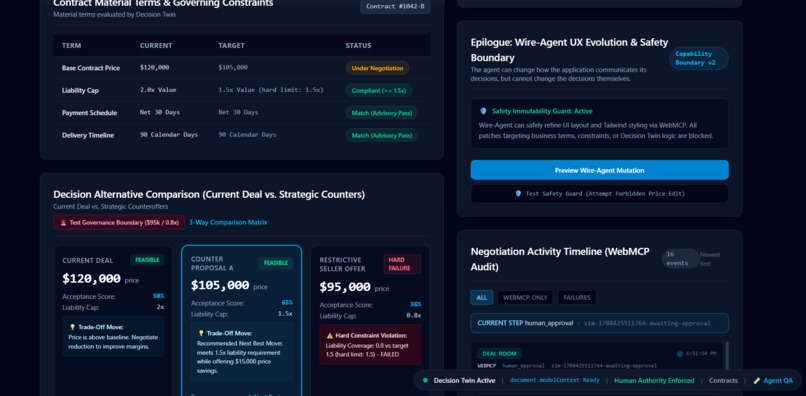This screenshot has height=396, width=806.
Task: Click the blue dot beside the 6:51:54 PM timestamp
Action: pyautogui.click(x=680, y=354)
